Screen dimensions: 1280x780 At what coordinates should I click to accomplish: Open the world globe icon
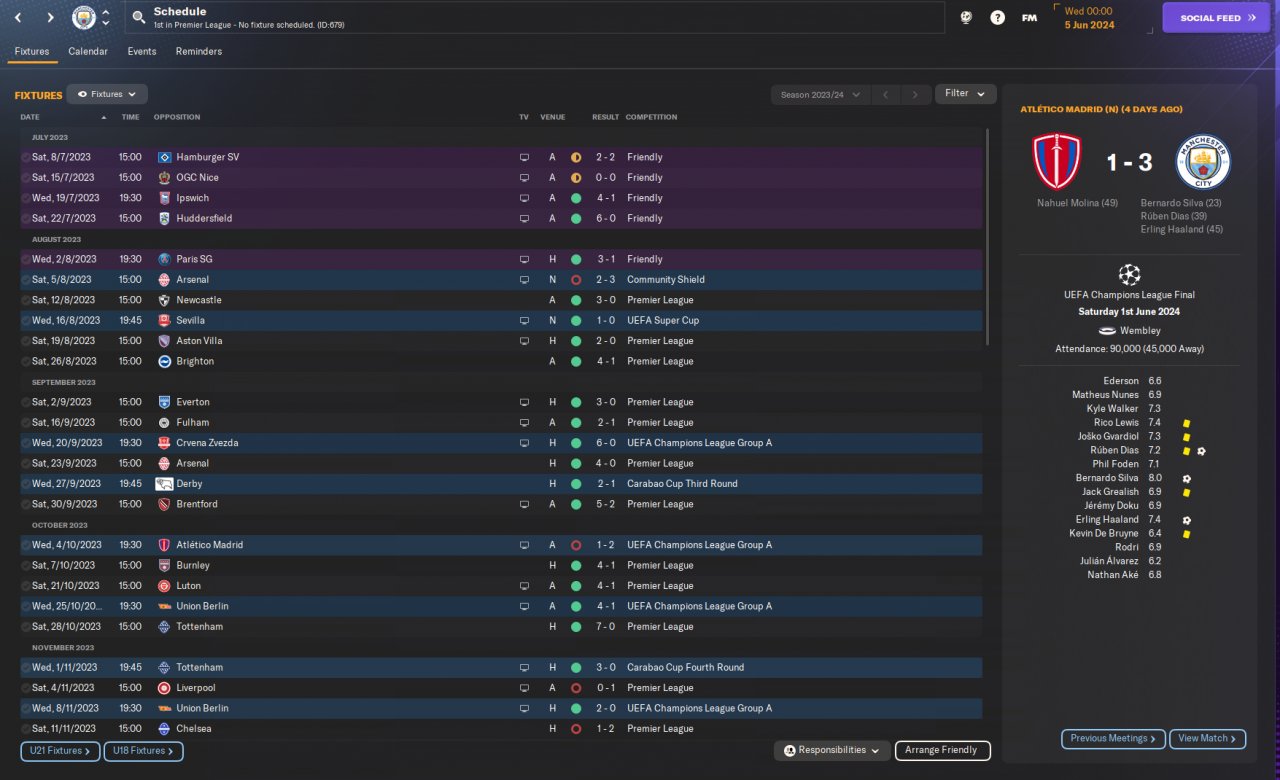966,17
